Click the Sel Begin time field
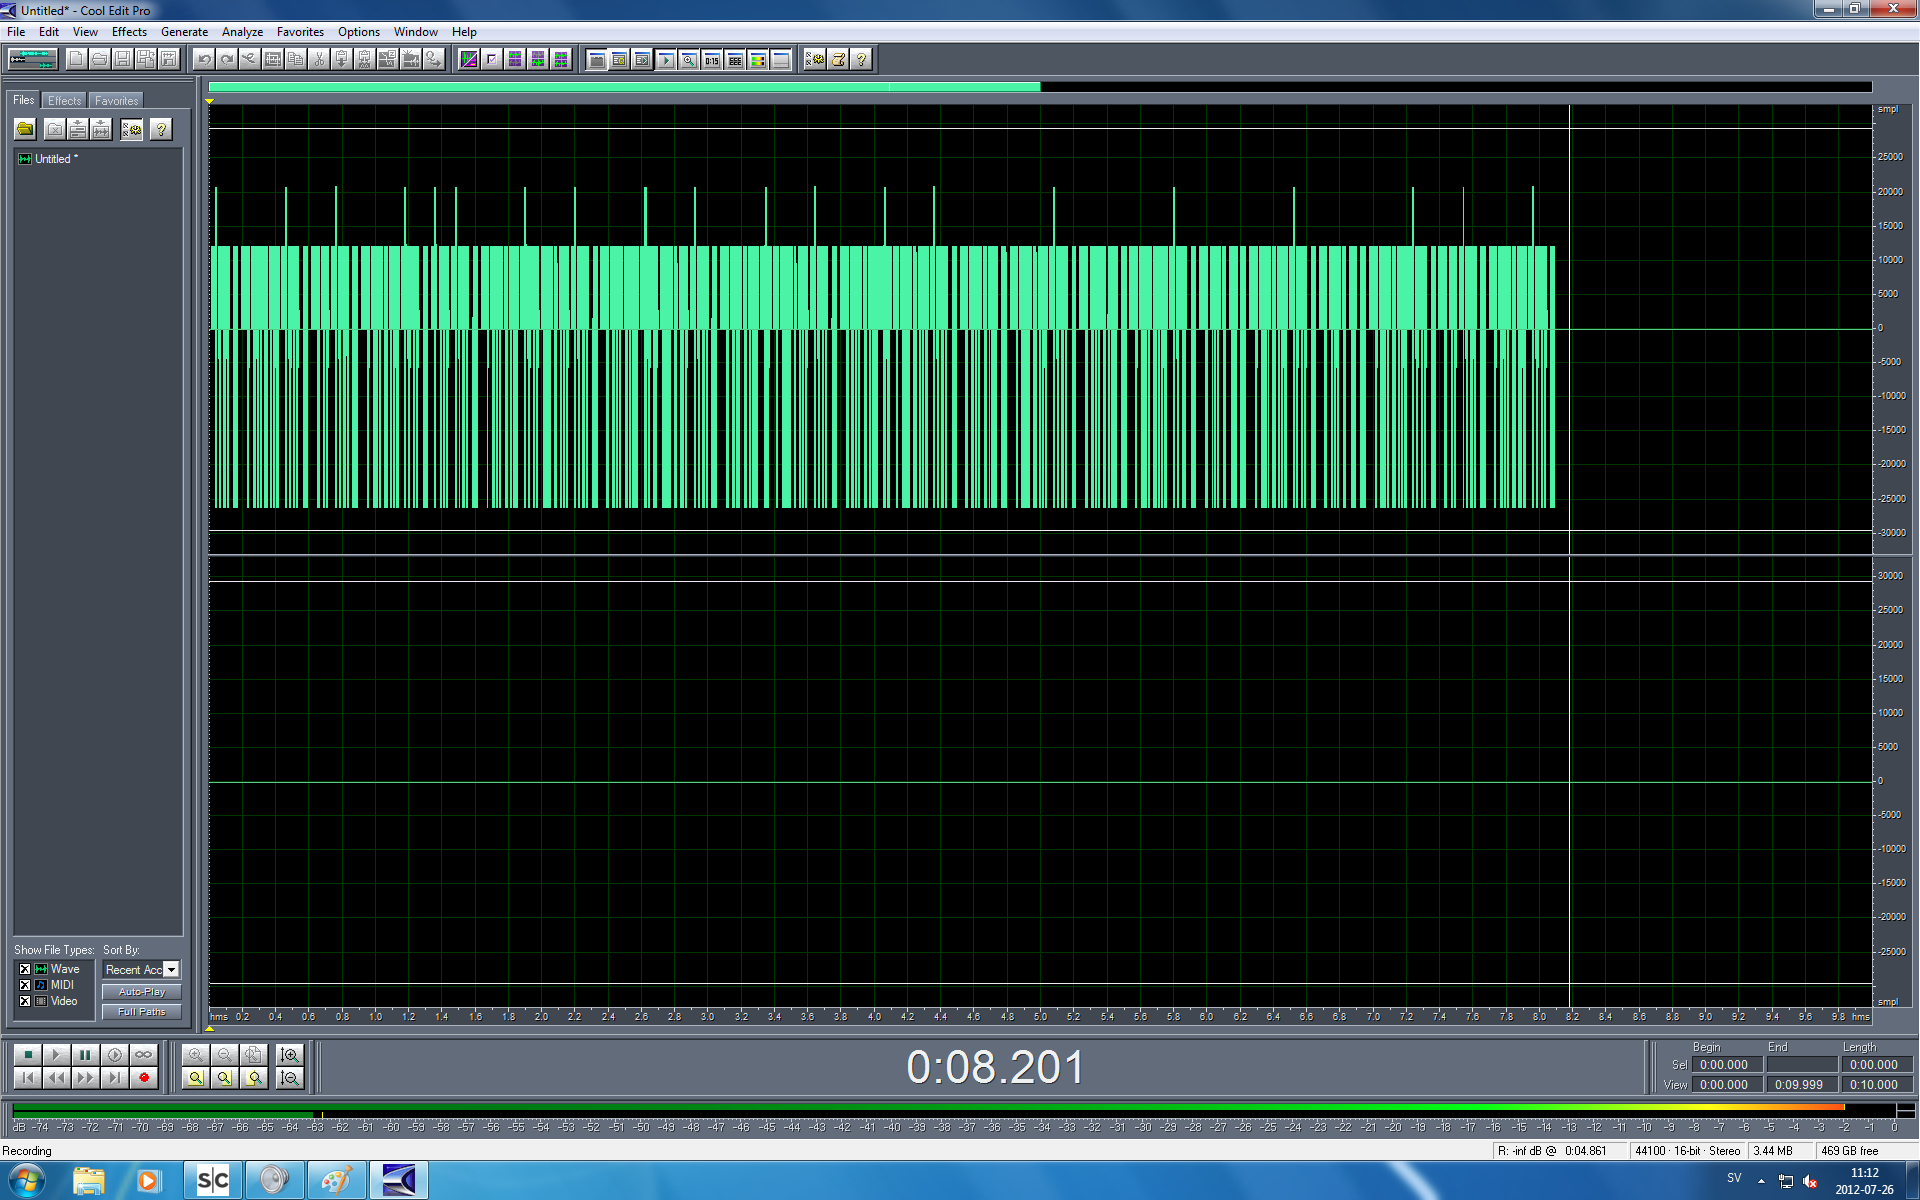Image resolution: width=1920 pixels, height=1200 pixels. coord(1726,1065)
